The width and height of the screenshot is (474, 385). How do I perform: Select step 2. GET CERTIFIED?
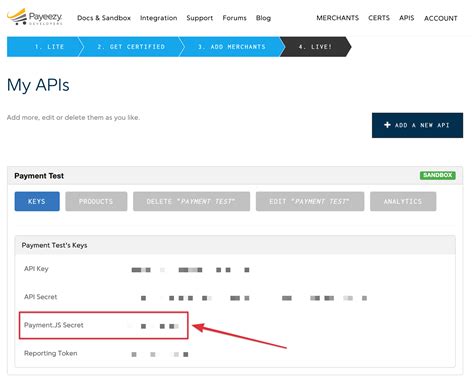(131, 47)
